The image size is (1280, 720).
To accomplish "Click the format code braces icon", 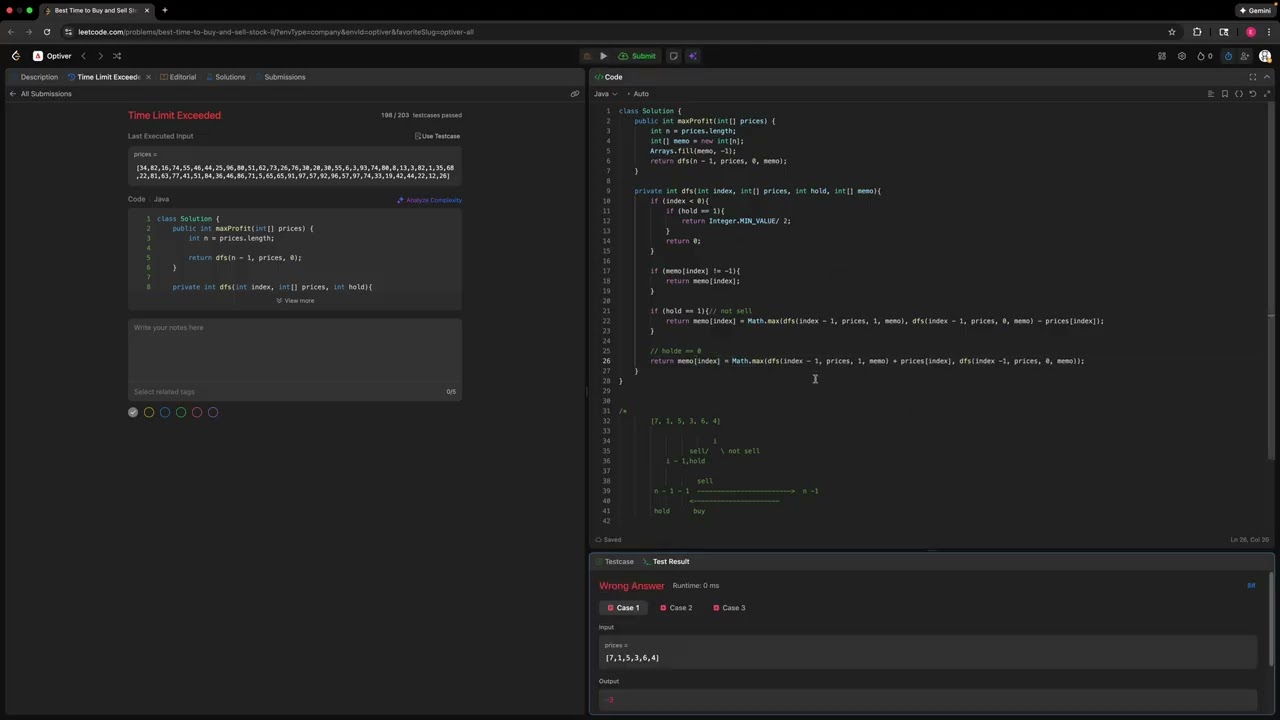I will [x=1239, y=94].
